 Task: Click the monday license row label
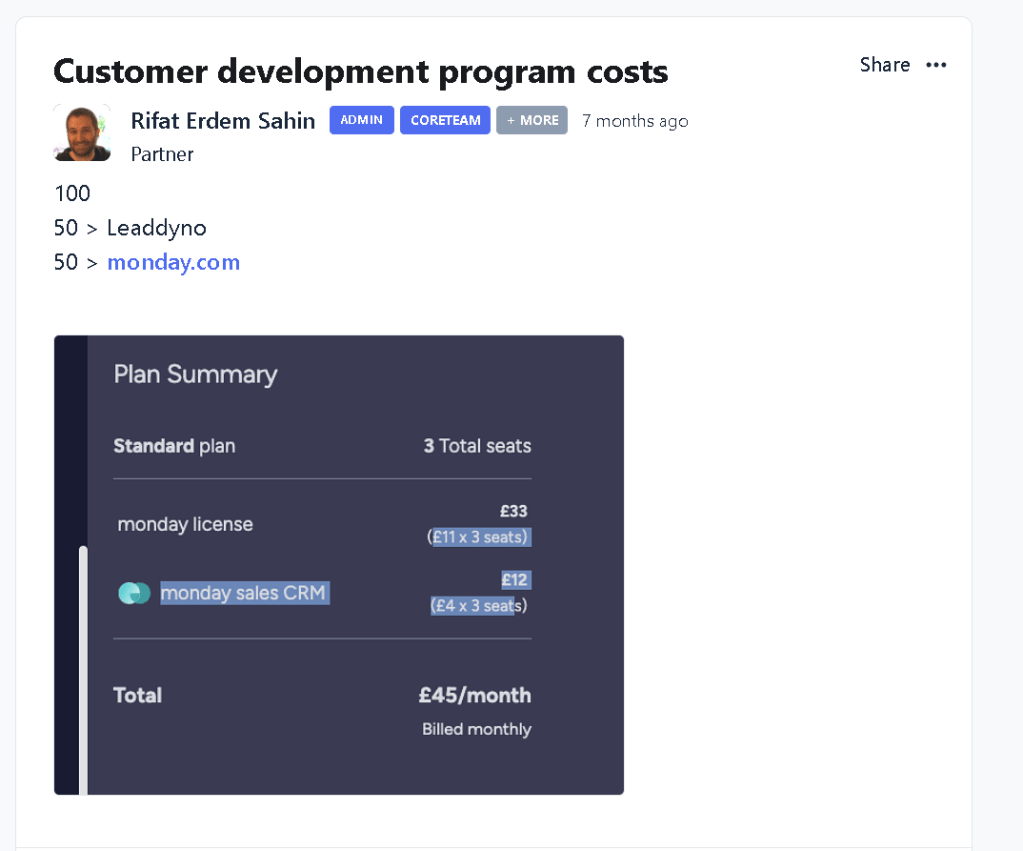(185, 524)
